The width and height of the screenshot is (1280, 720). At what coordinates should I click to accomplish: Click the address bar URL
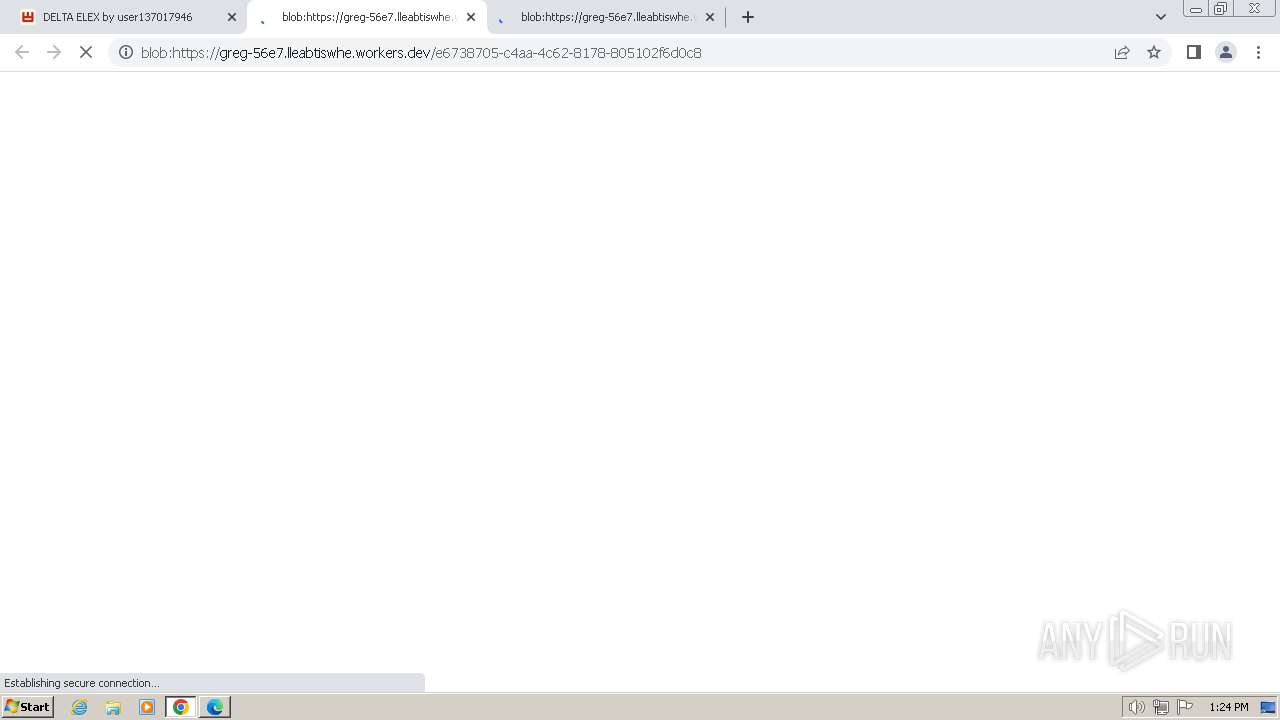[x=421, y=53]
